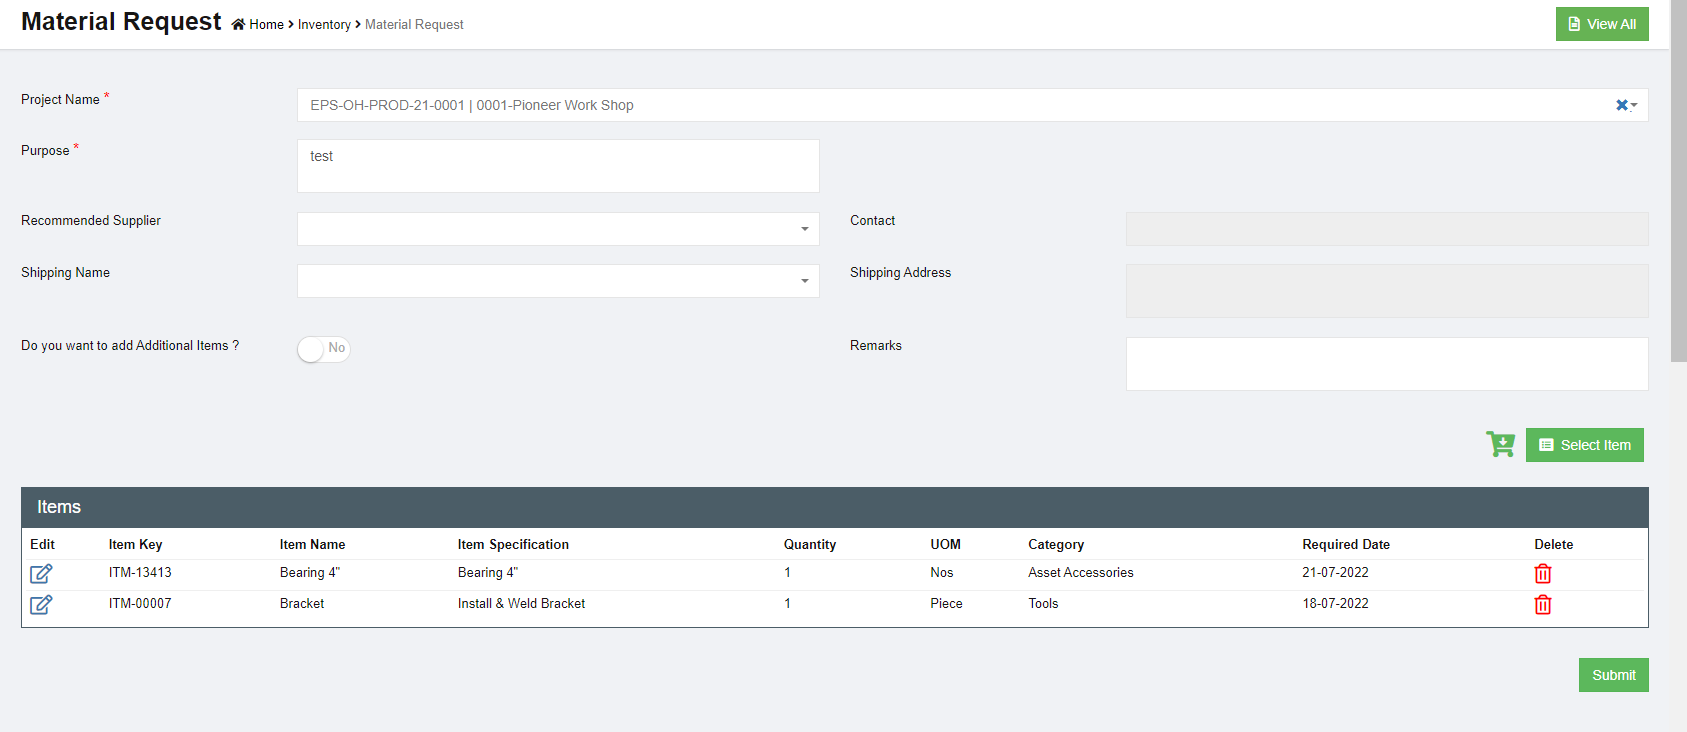The width and height of the screenshot is (1687, 732).
Task: Click the Home icon in breadcrumb
Action: click(x=238, y=25)
